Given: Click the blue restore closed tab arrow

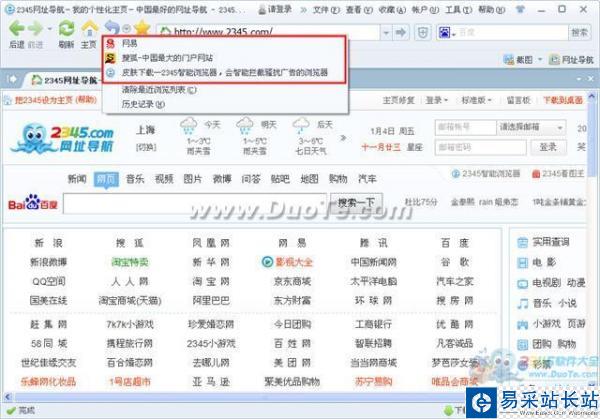Looking at the screenshot, I should coord(112,28).
